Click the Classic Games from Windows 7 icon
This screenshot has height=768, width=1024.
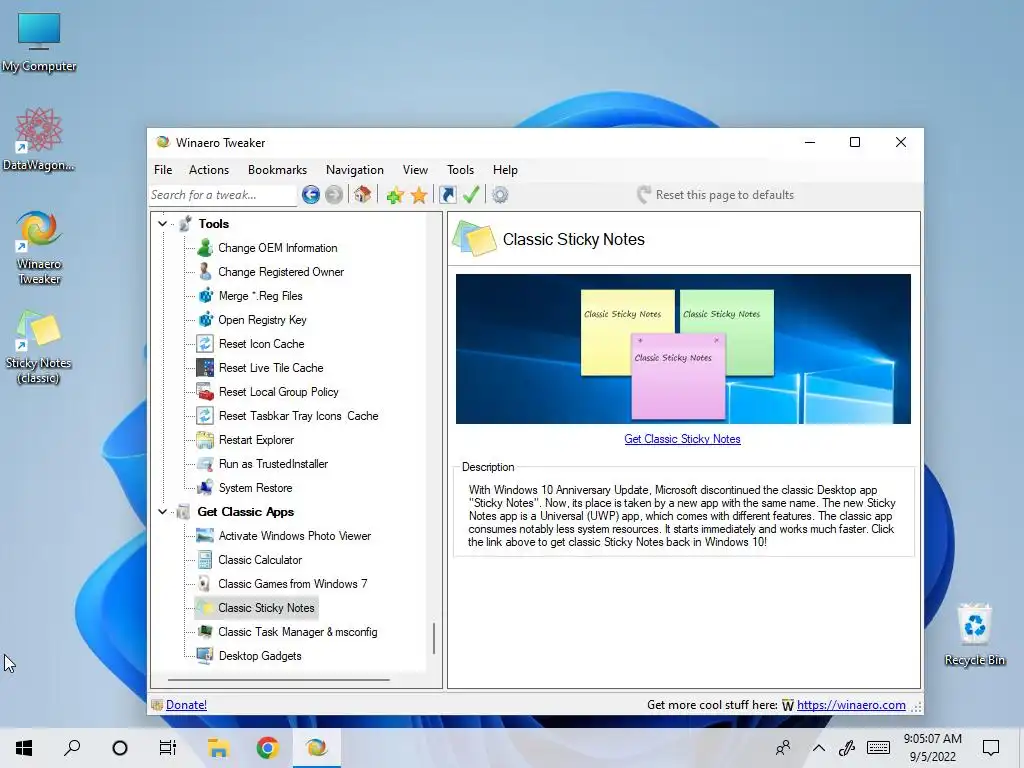205,584
